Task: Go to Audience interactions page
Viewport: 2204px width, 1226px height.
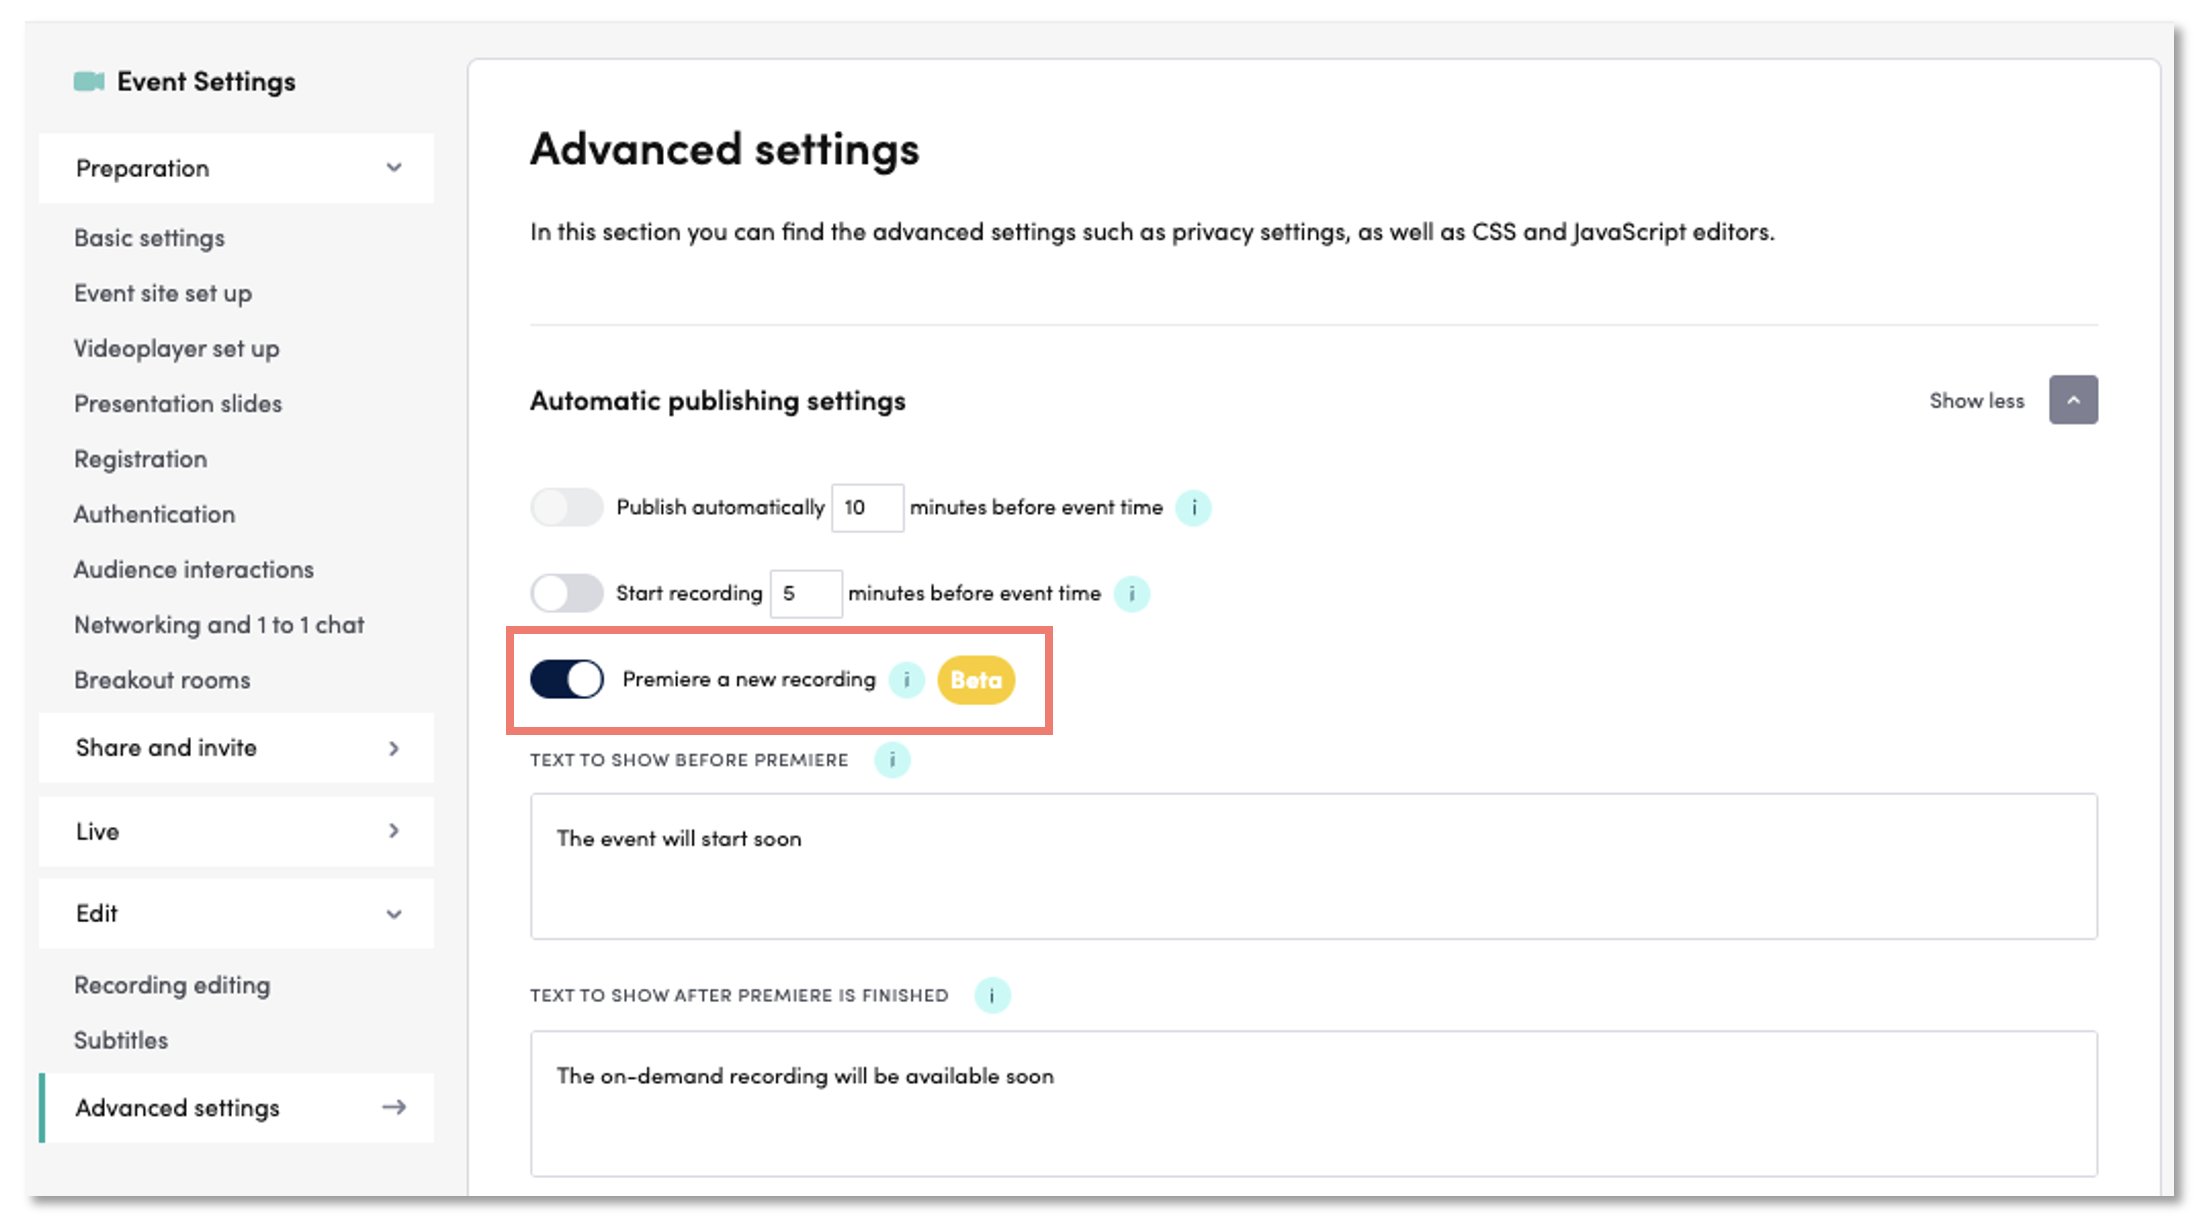Action: pos(194,570)
